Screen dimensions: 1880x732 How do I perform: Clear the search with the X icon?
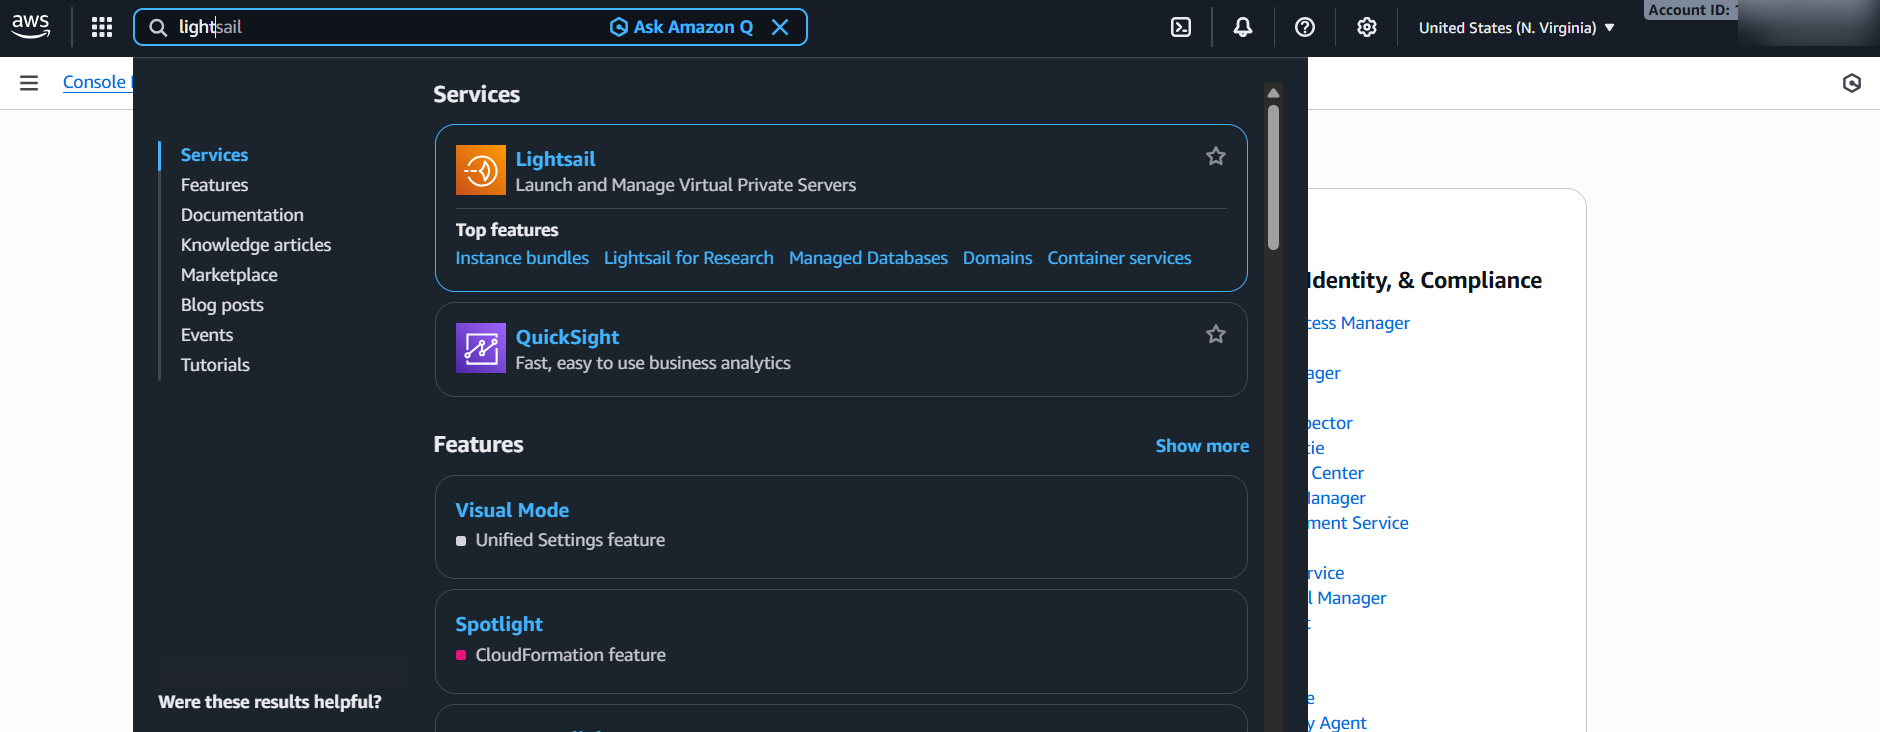780,27
